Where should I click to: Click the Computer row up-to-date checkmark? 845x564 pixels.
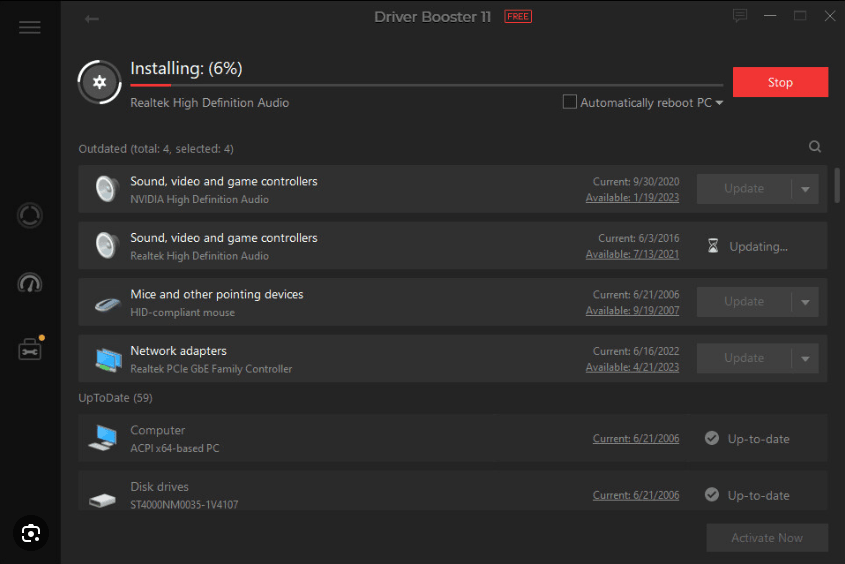coord(712,438)
